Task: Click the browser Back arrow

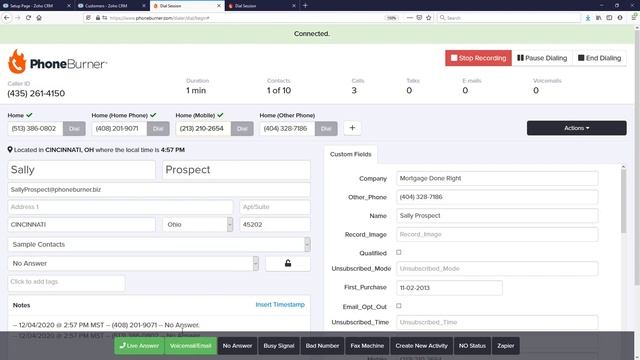Action: [7, 18]
